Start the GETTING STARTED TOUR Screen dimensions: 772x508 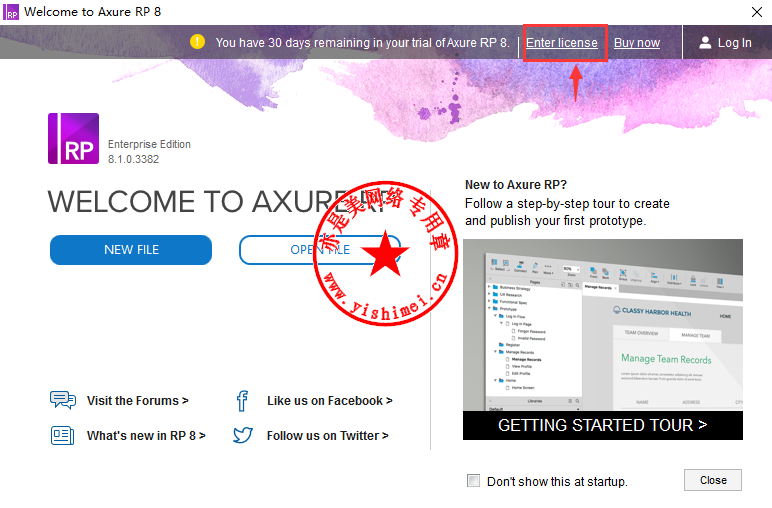[603, 425]
